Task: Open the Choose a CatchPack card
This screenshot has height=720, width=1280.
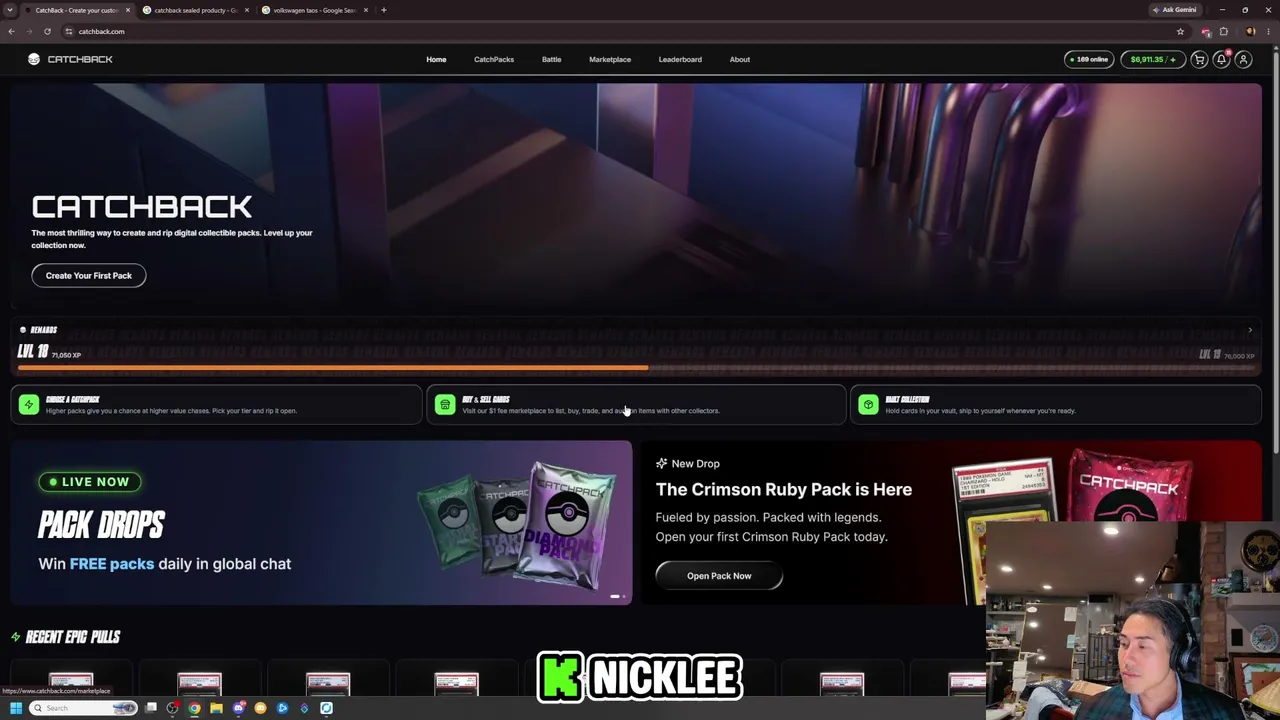Action: pos(217,405)
